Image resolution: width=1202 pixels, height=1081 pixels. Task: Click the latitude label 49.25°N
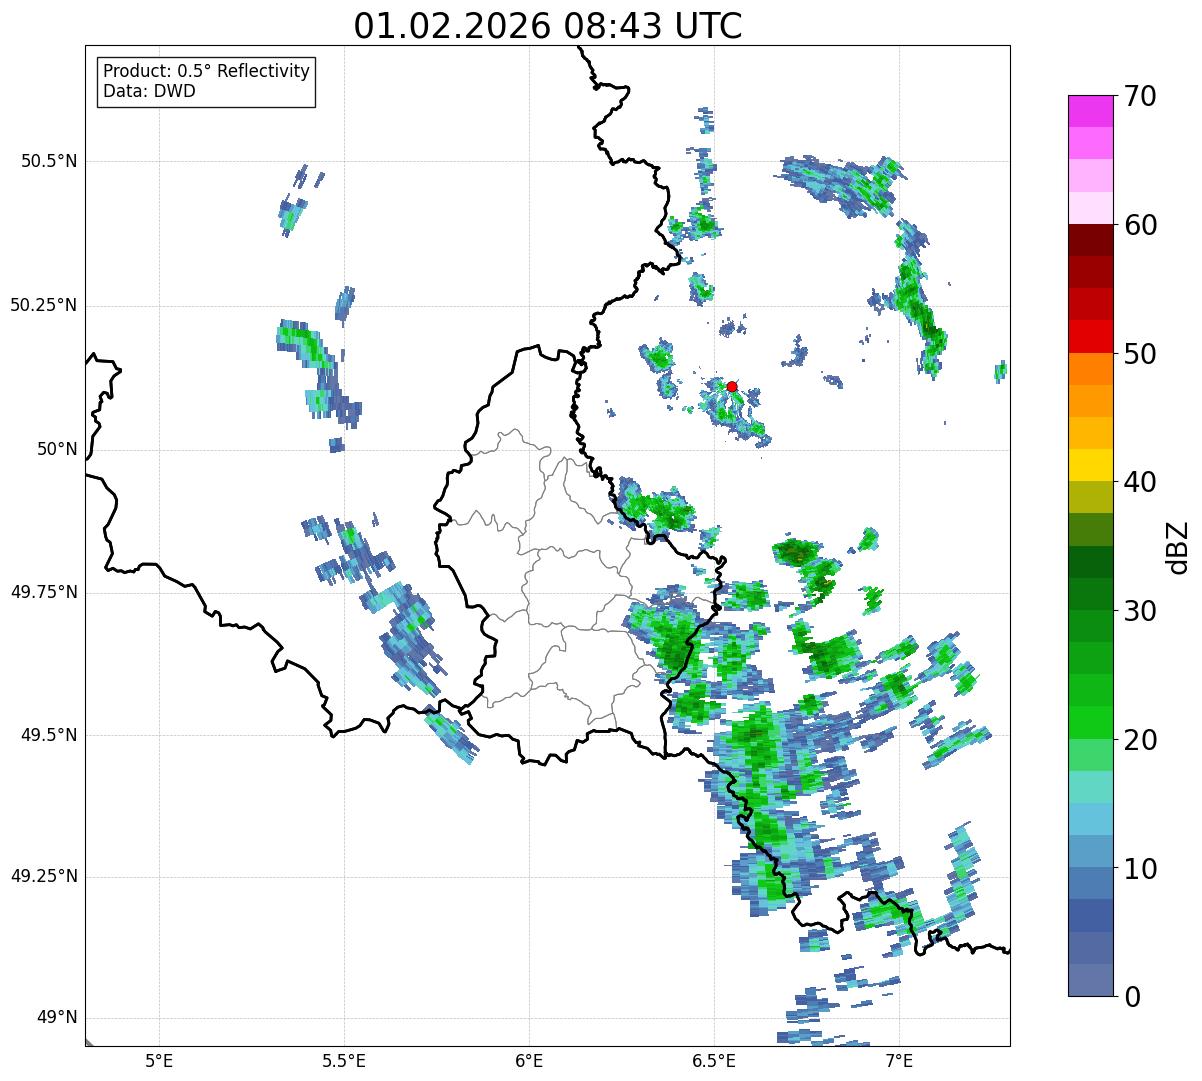click(43, 876)
